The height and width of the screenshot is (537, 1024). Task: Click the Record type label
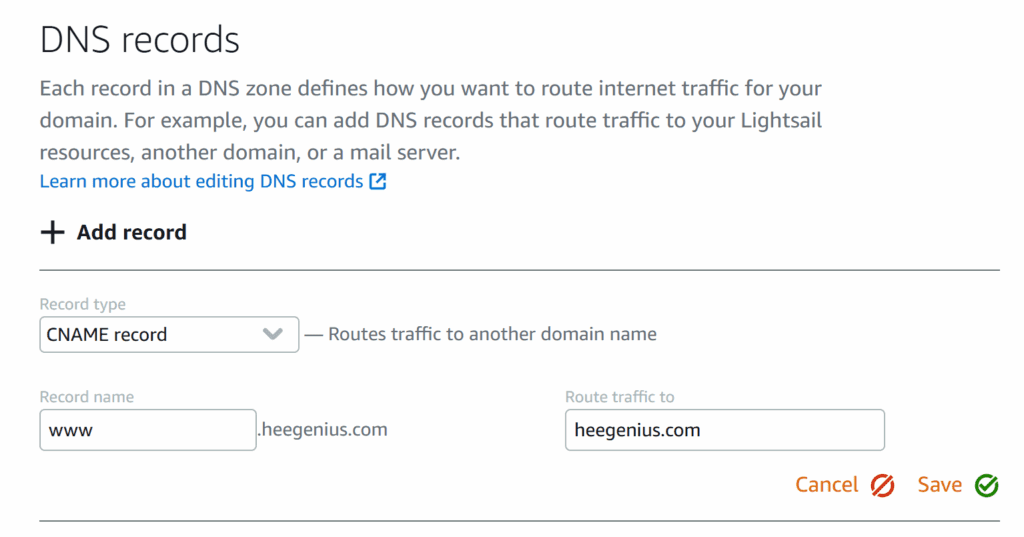pos(82,304)
